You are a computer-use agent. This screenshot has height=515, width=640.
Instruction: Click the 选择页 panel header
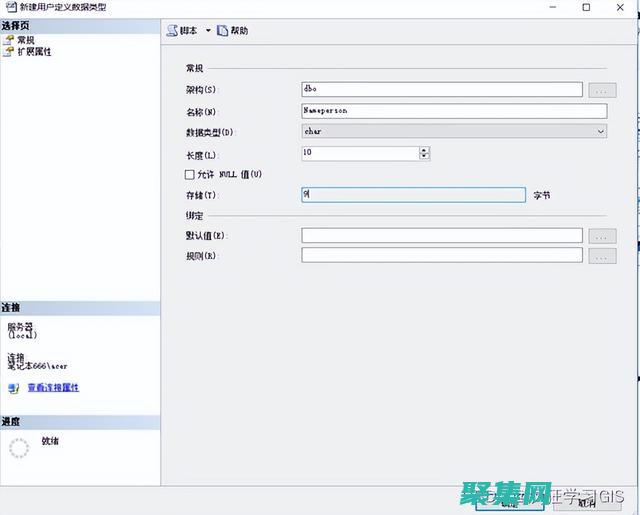80,26
